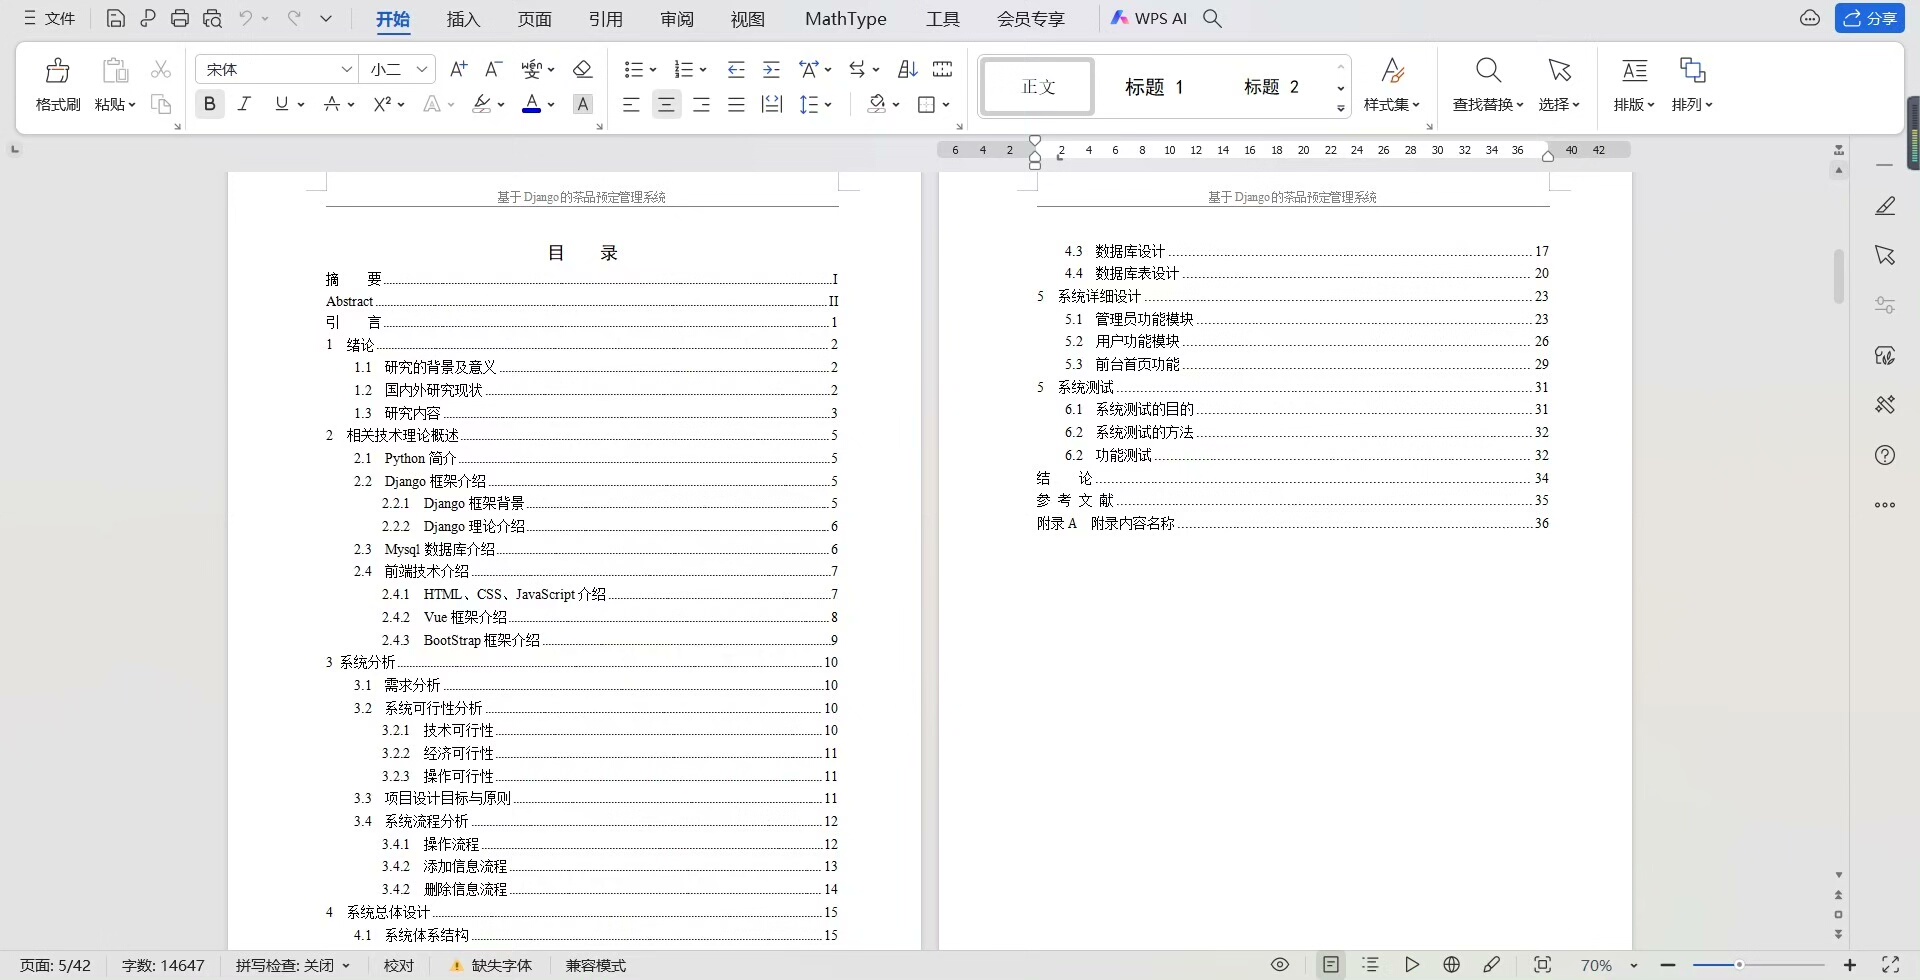
Task: Click the save icon in quick toolbar
Action: tap(116, 18)
